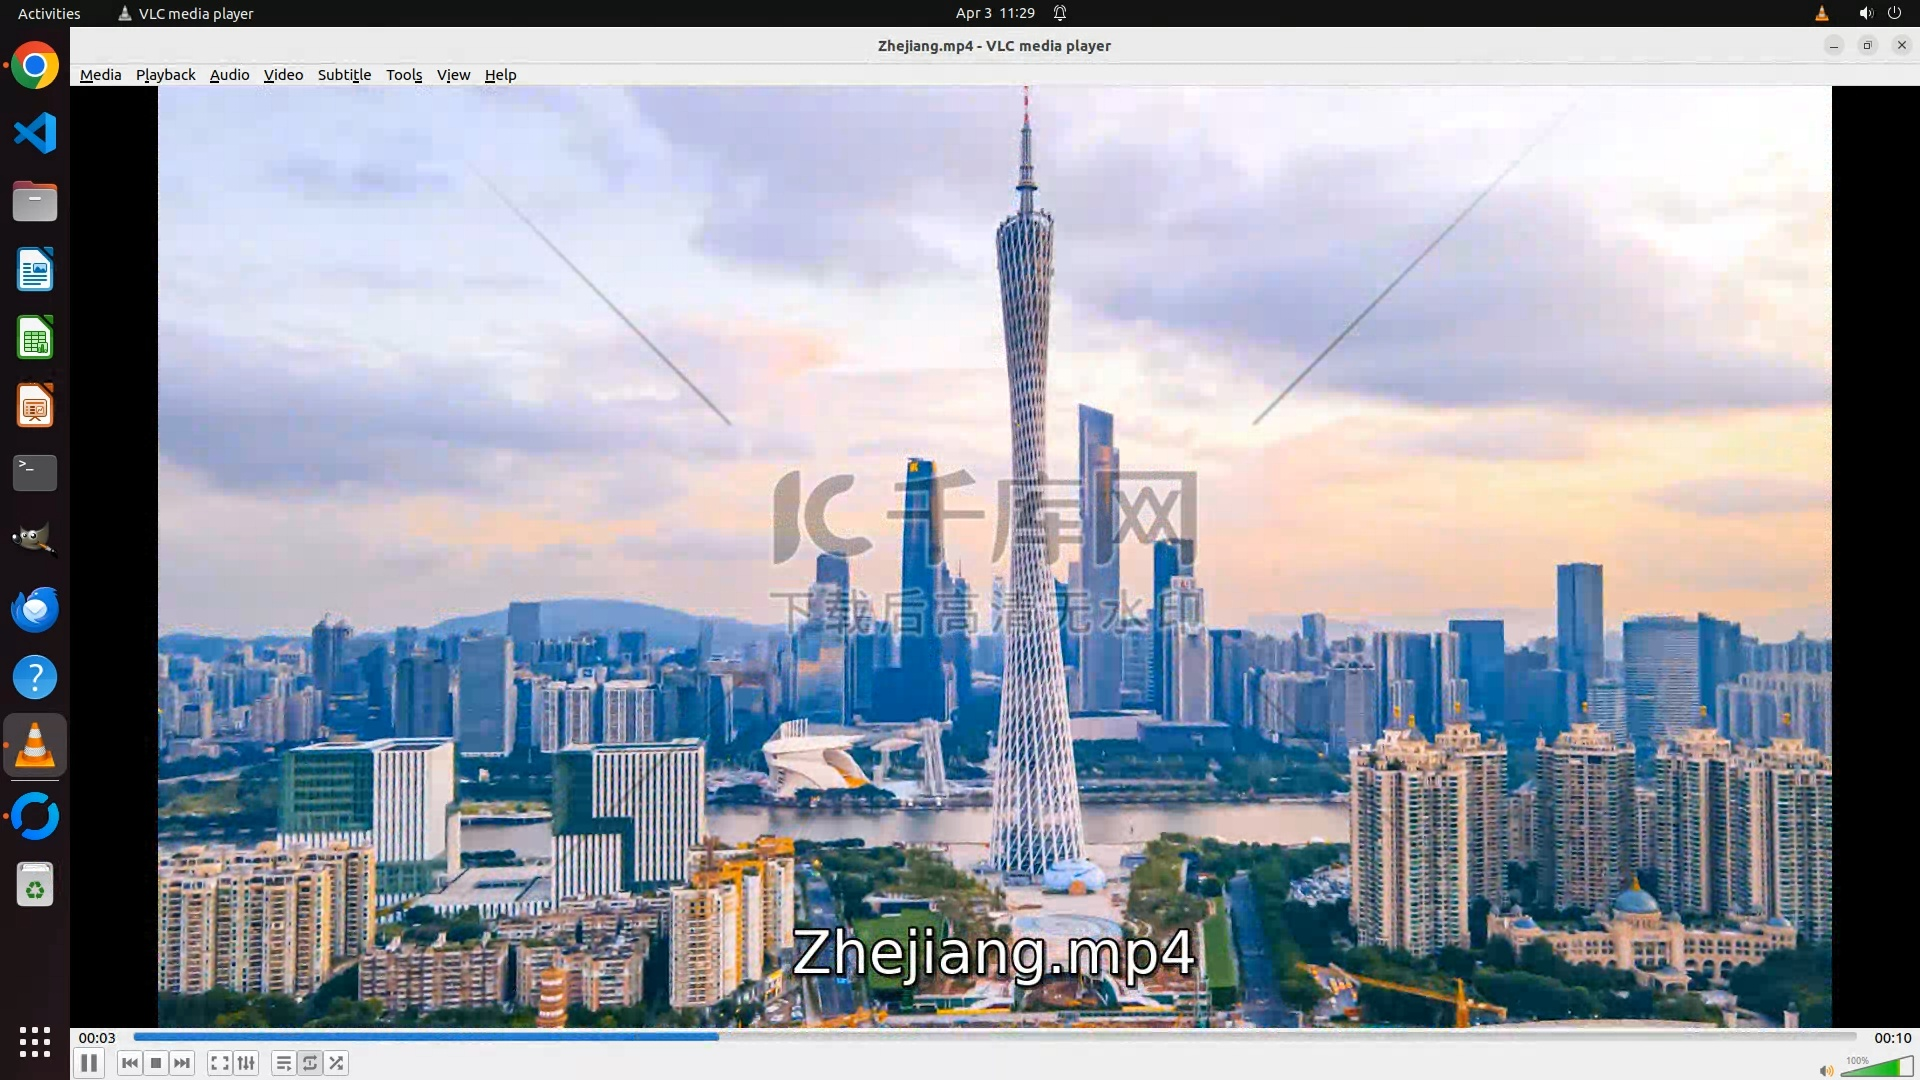1920x1080 pixels.
Task: Expand the Tools menu
Action: 404,75
